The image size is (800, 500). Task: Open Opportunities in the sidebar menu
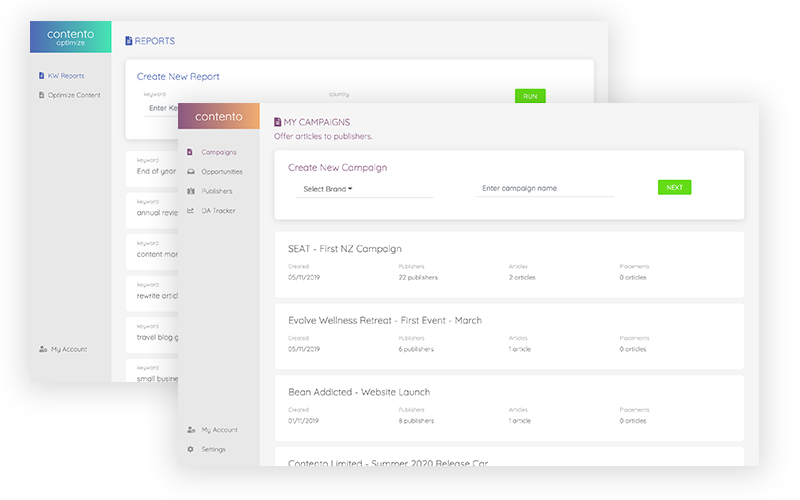pyautogui.click(x=222, y=171)
